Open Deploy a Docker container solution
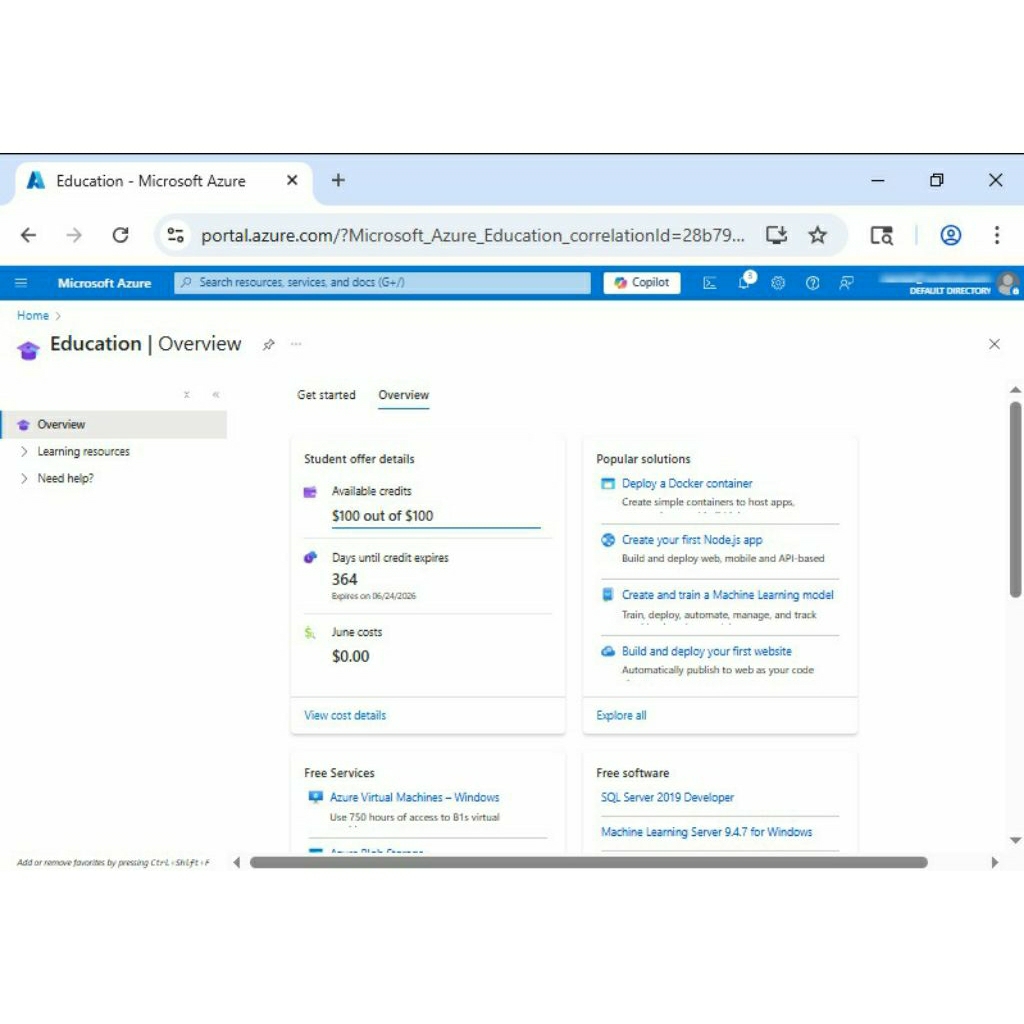 686,483
